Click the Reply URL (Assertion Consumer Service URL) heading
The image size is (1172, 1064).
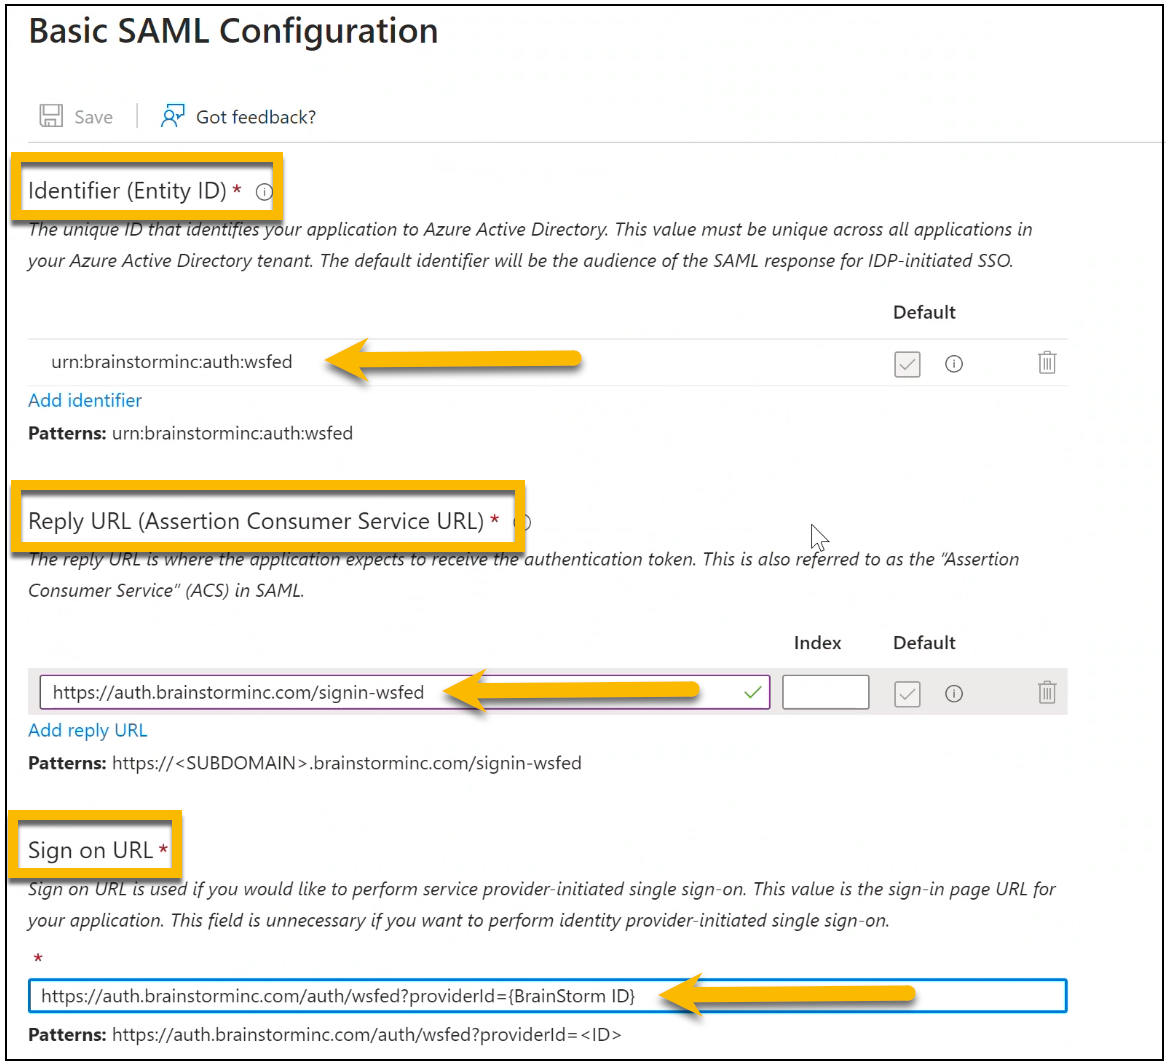coord(256,521)
